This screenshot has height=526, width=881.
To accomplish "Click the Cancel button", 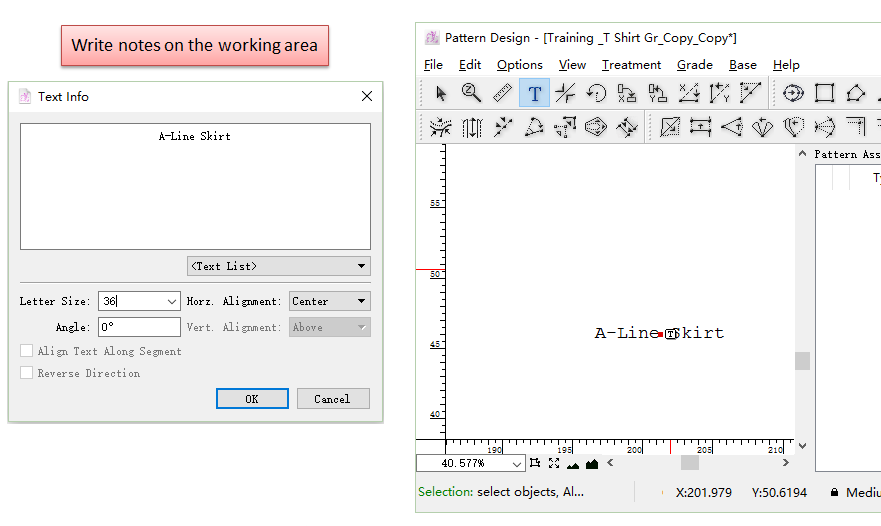I will pyautogui.click(x=333, y=399).
